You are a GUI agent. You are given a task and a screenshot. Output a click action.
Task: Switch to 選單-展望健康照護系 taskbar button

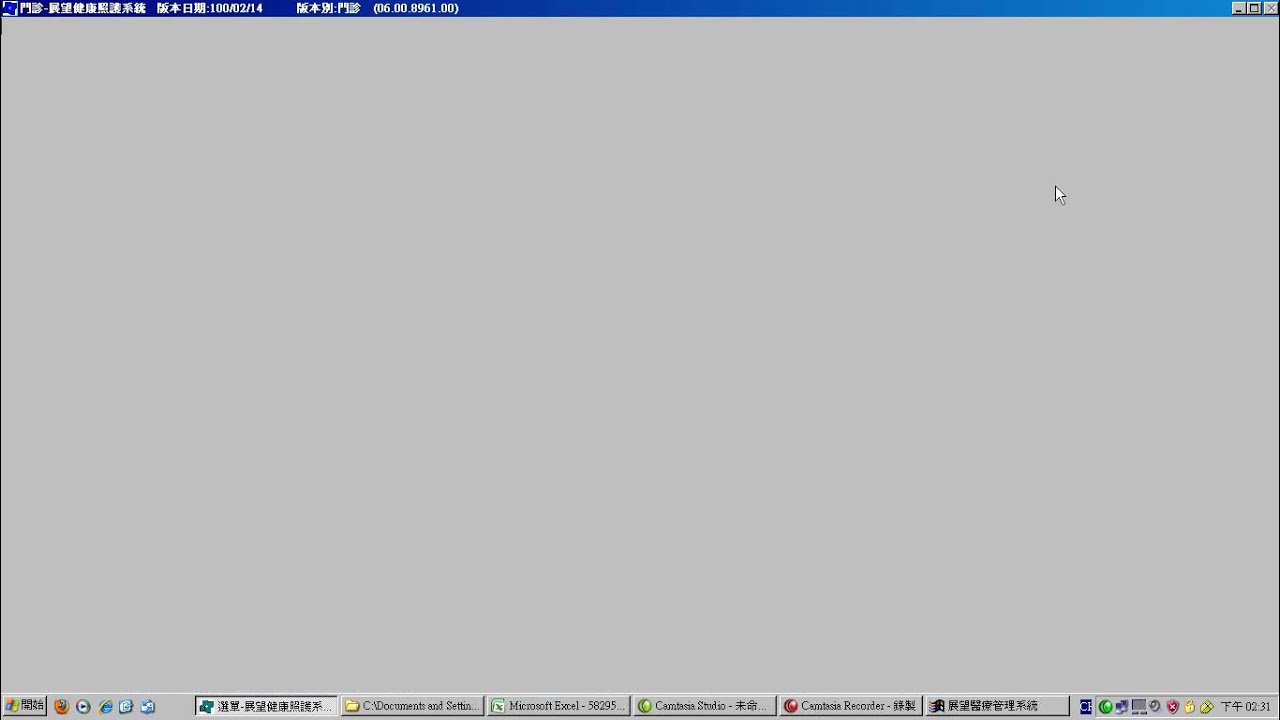tap(267, 706)
